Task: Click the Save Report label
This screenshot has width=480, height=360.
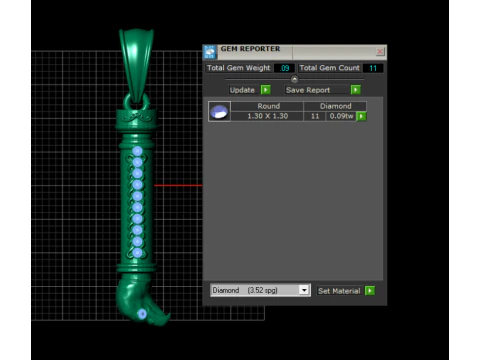Action: [308, 90]
